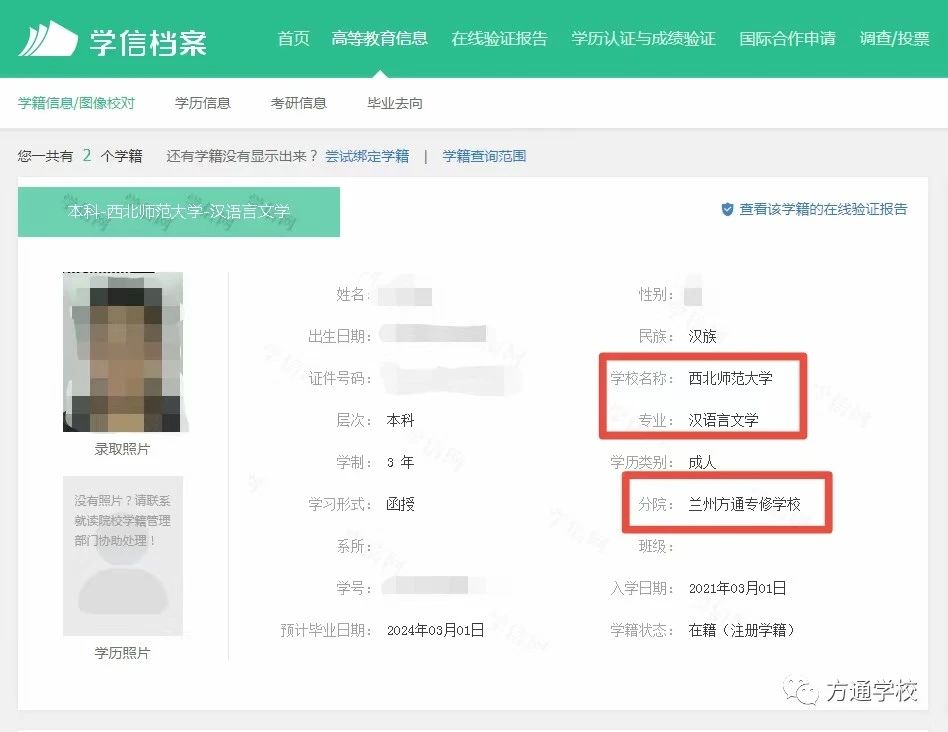Viewport: 948px width, 732px height.
Task: Click the 学信档案 logo icon
Action: click(x=48, y=39)
